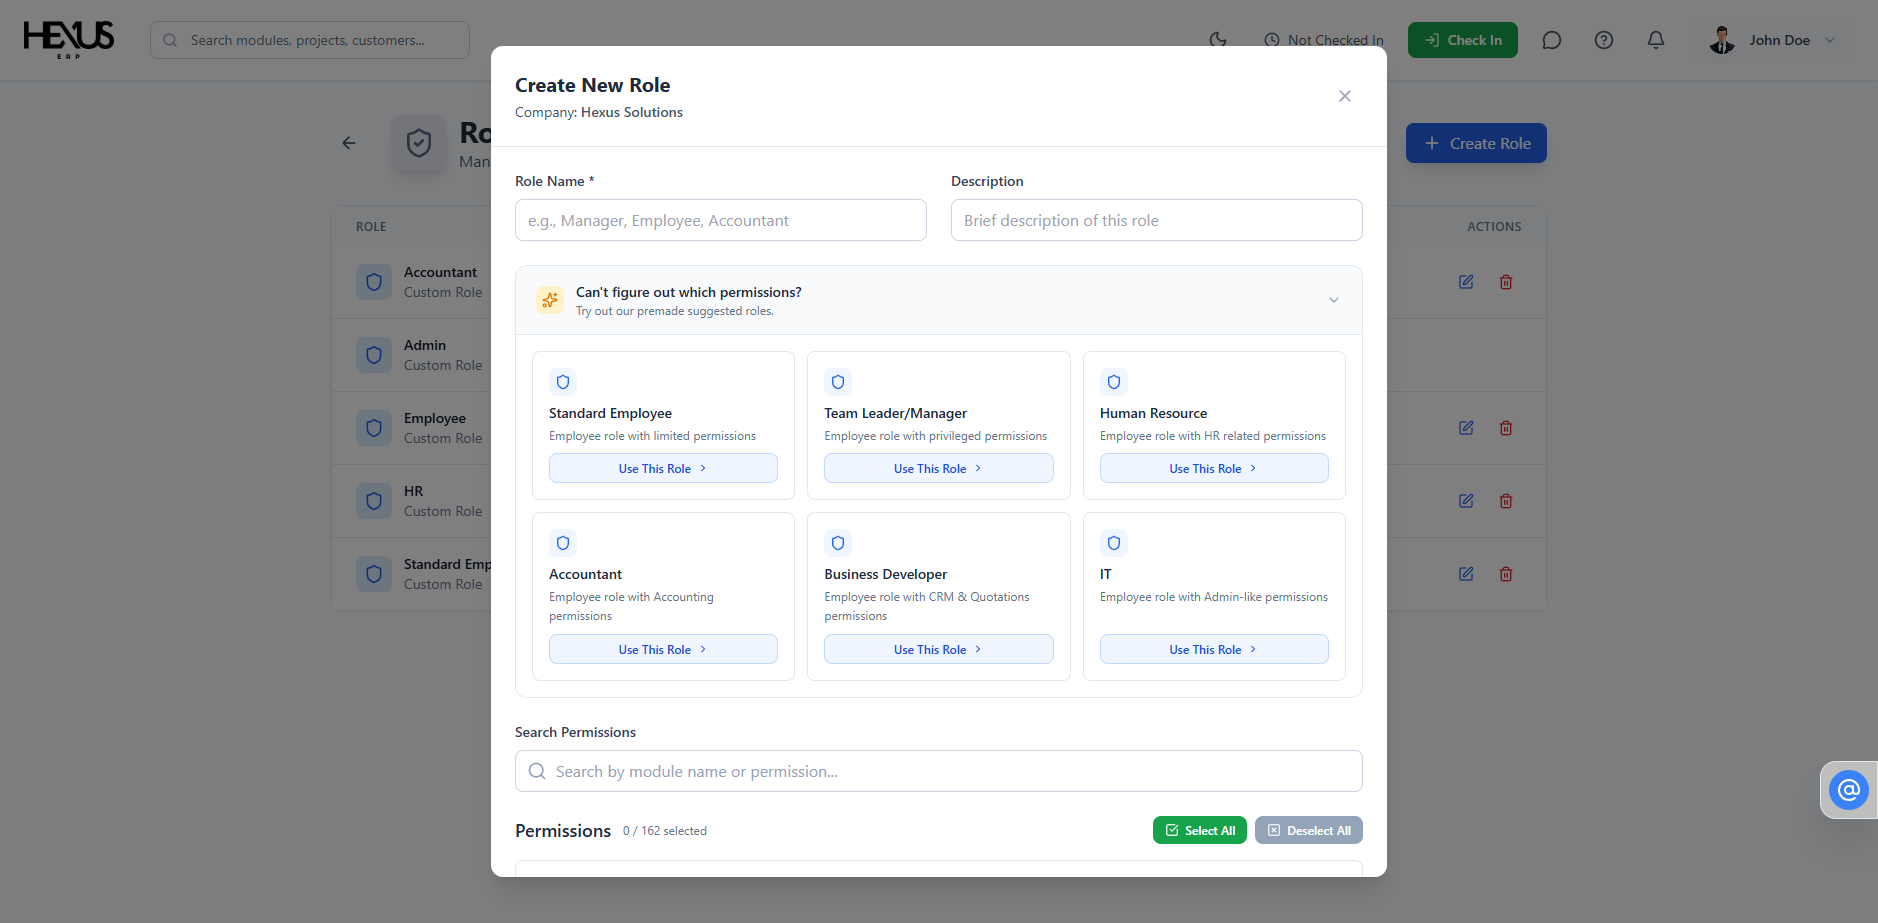Use the Human Resource suggested role
This screenshot has height=923, width=1878.
tap(1214, 468)
